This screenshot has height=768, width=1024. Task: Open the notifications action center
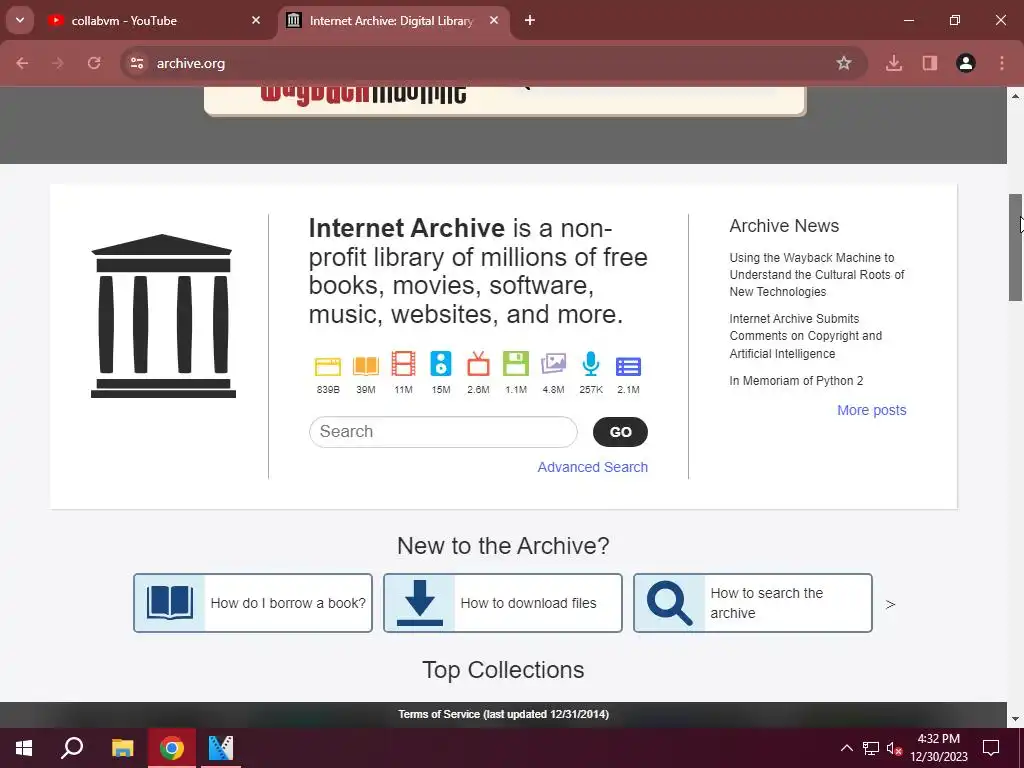point(991,748)
